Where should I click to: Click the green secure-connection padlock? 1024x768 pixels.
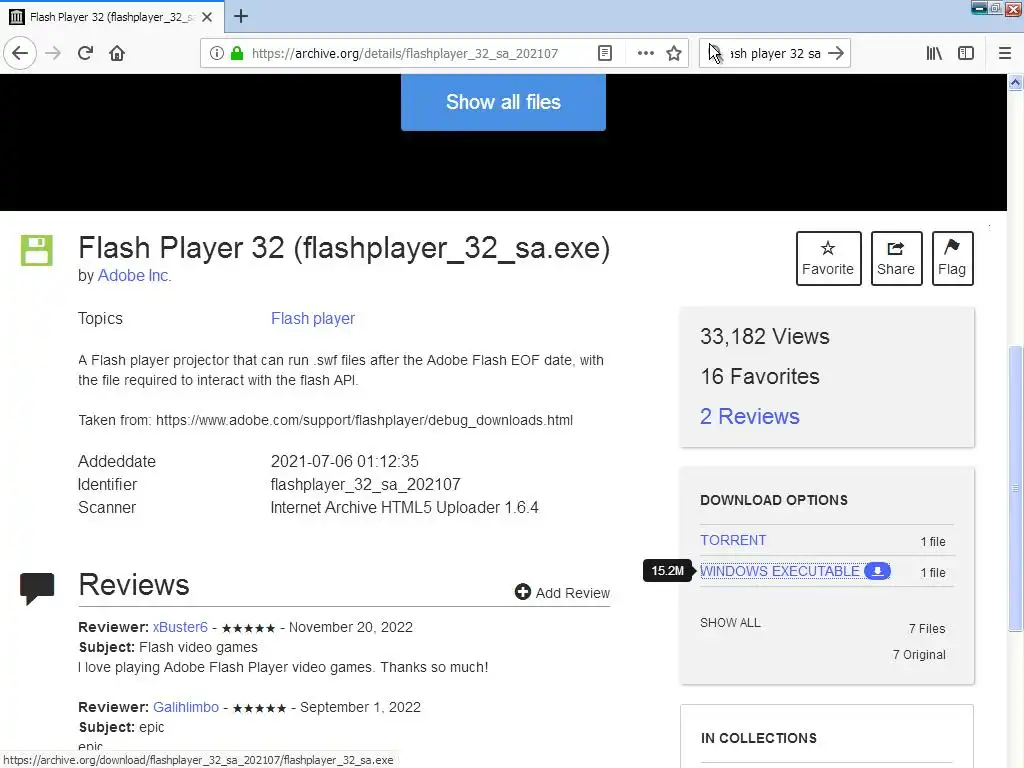237,53
